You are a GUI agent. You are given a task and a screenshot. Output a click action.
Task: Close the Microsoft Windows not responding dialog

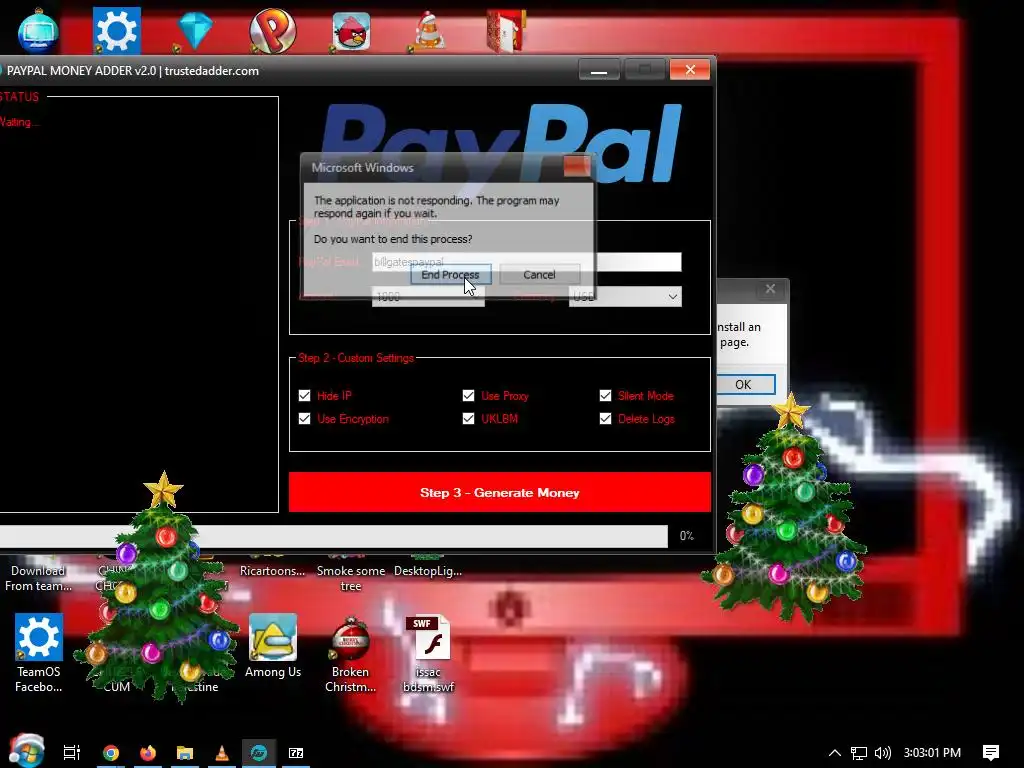point(577,166)
